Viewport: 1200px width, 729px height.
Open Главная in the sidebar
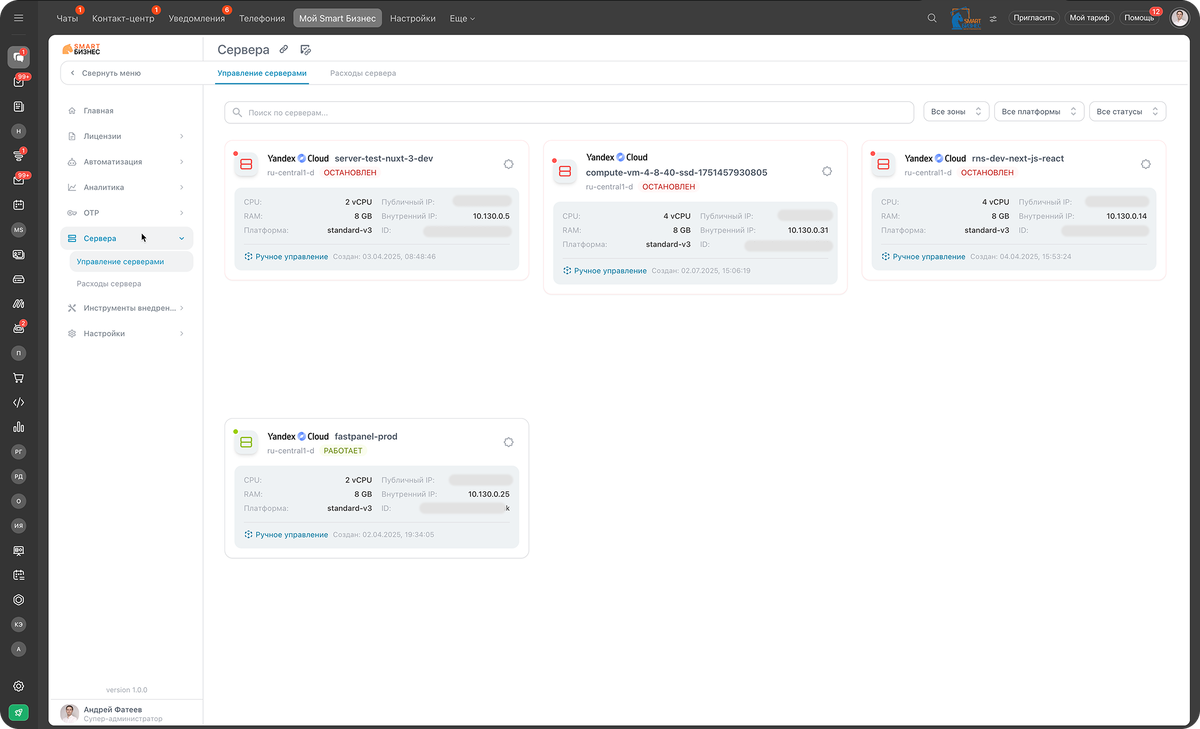[x=127, y=111]
